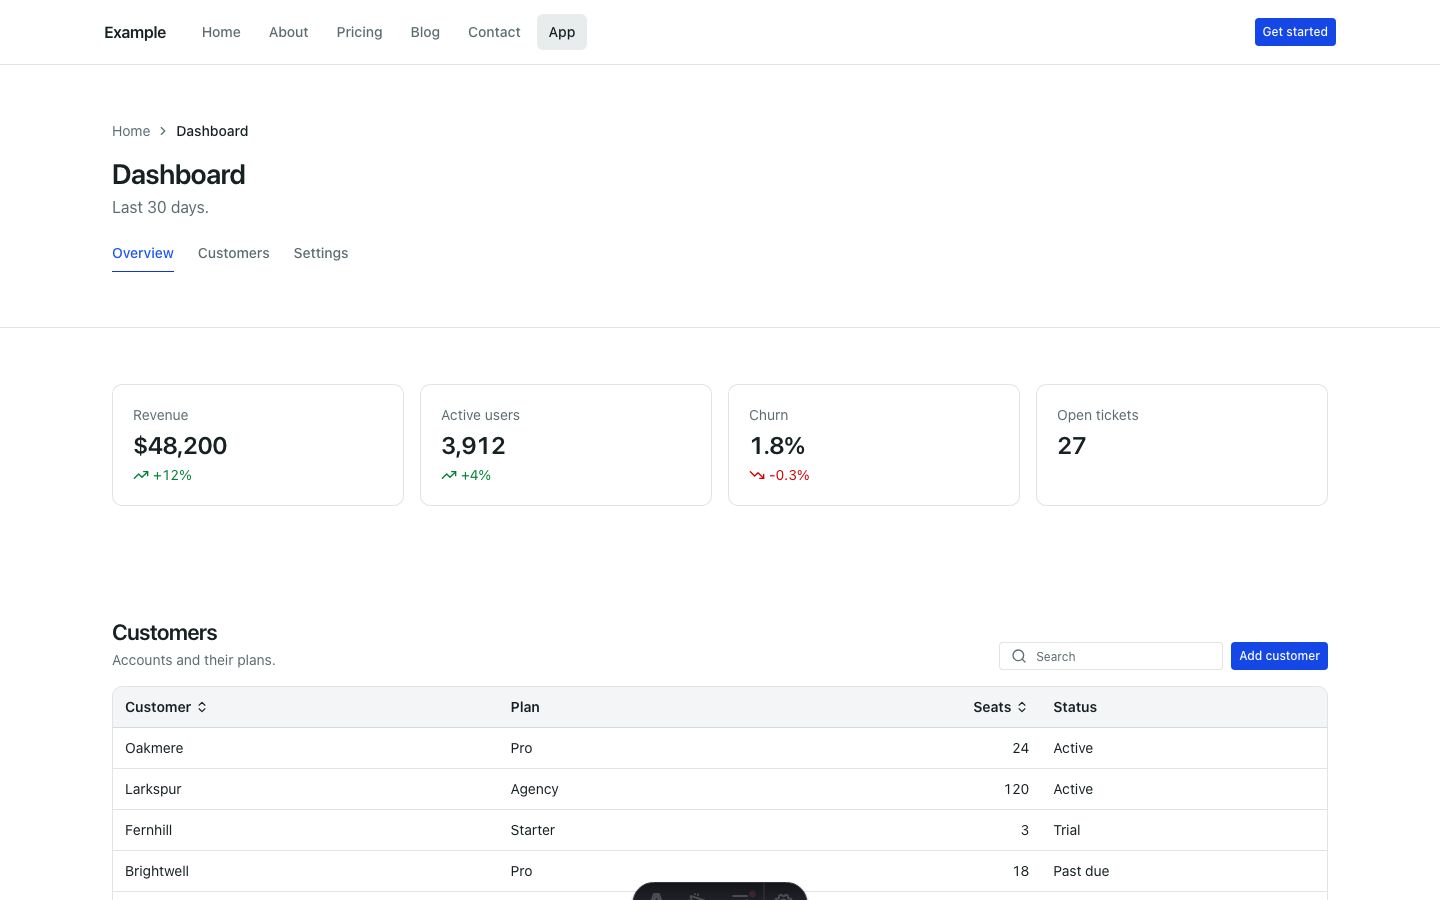
Task: Click the 18 seats value for Brightwell
Action: pyautogui.click(x=1020, y=871)
